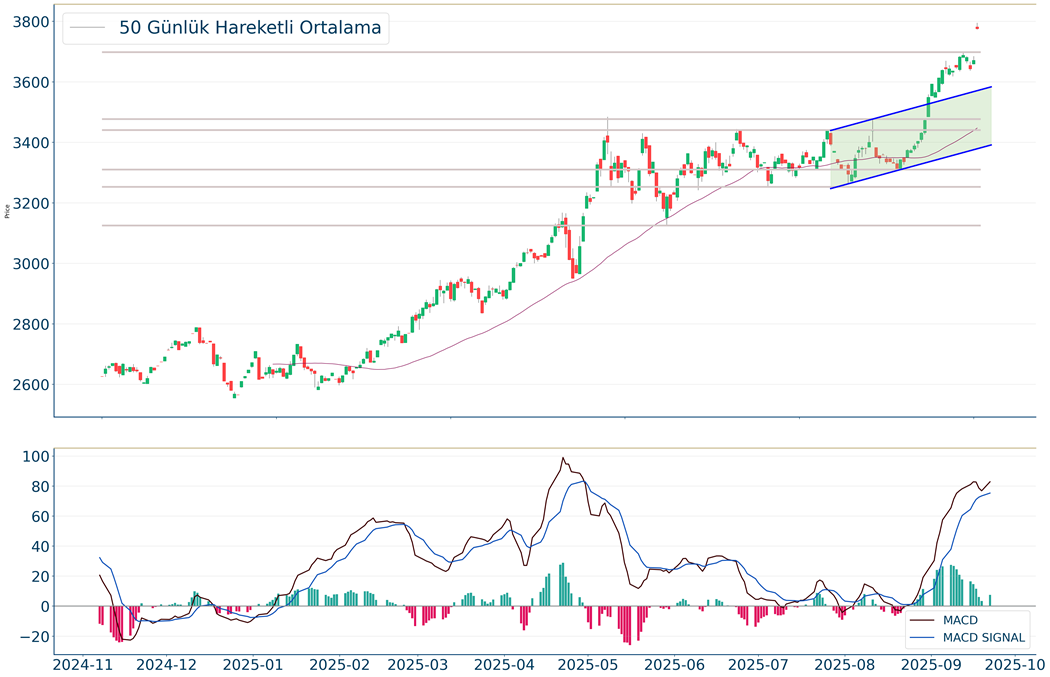Click the -20 tick on MACD axis
Image resolution: width=1050 pixels, height=677 pixels.
(36, 636)
